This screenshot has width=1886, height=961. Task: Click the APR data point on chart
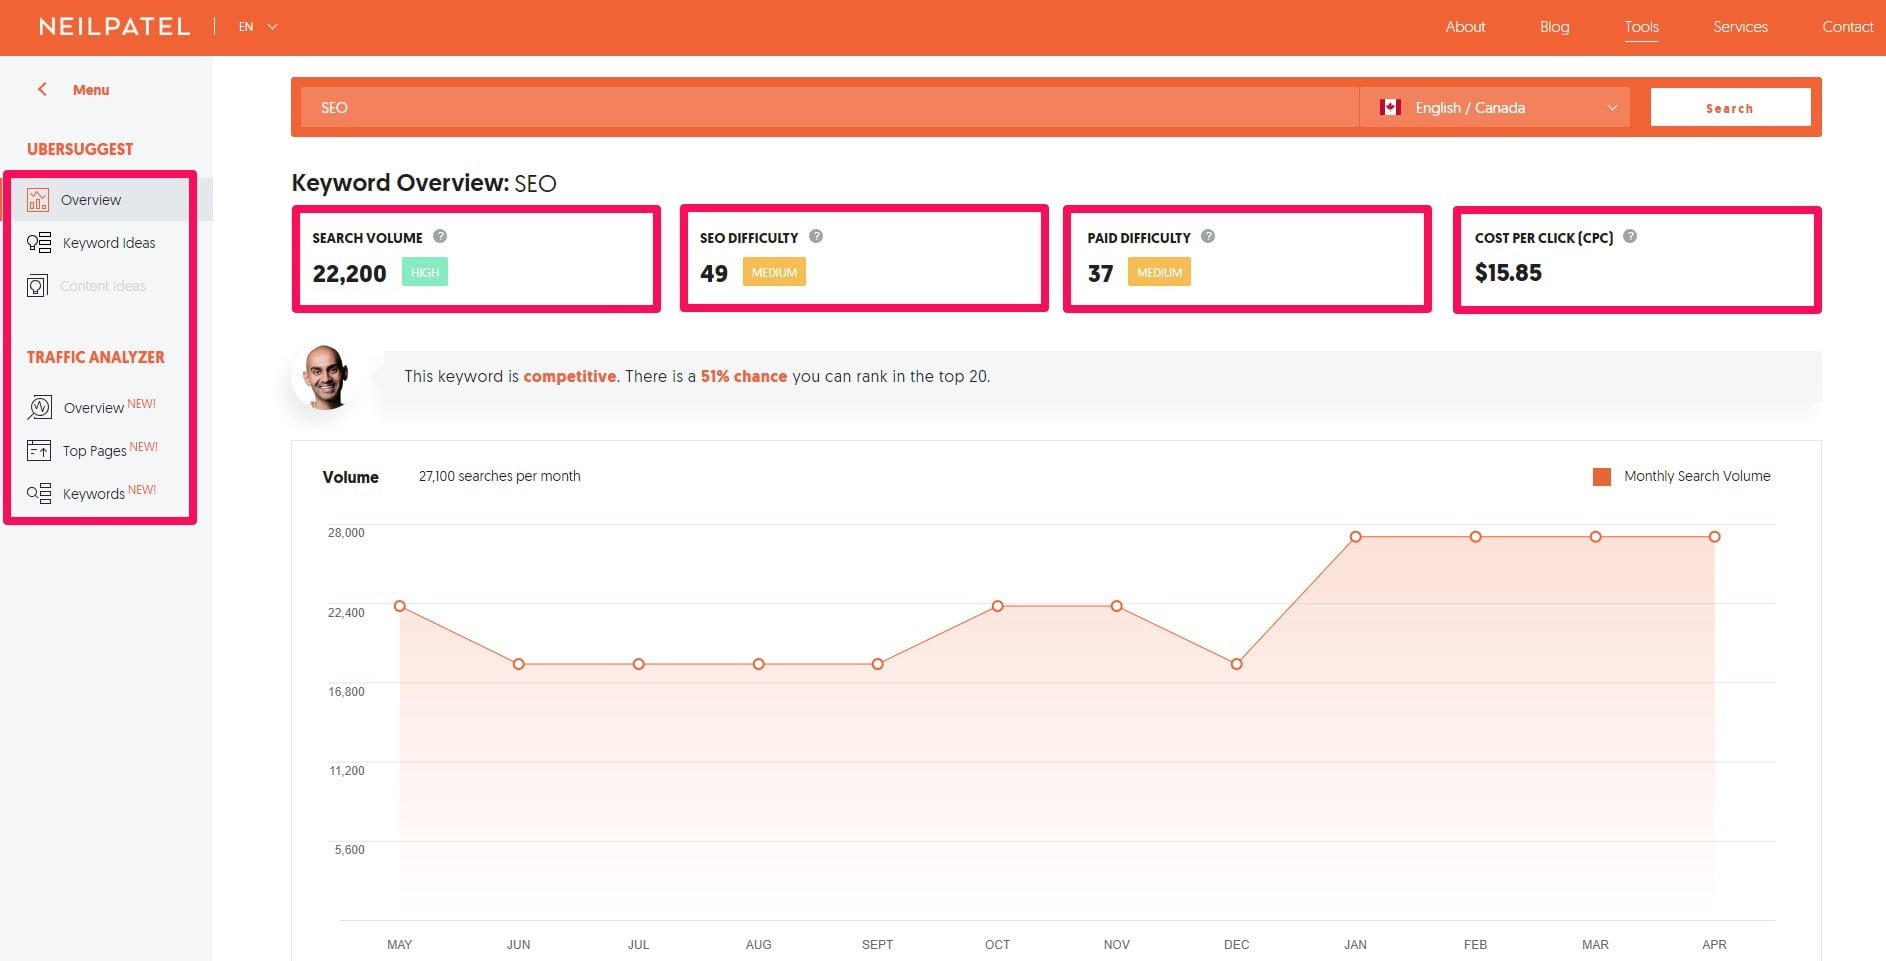click(1715, 537)
